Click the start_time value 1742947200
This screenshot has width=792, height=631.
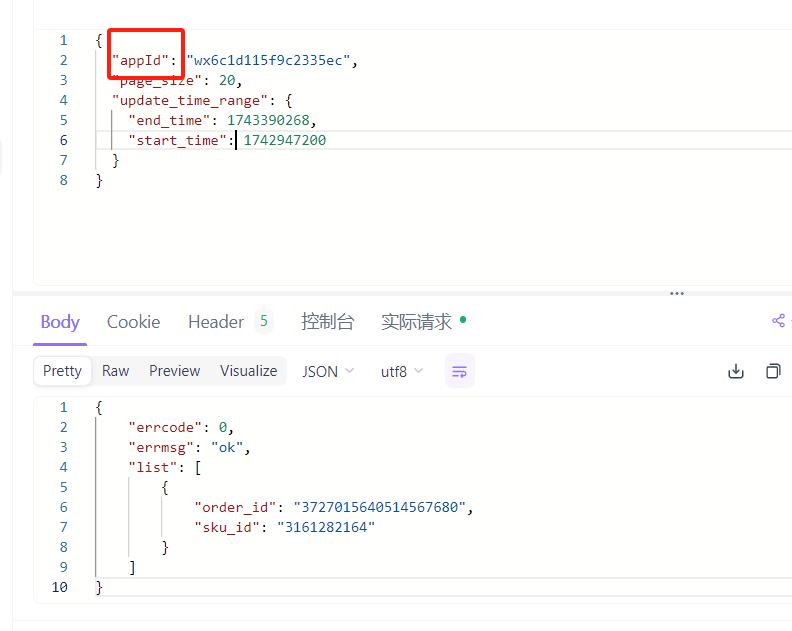(285, 140)
